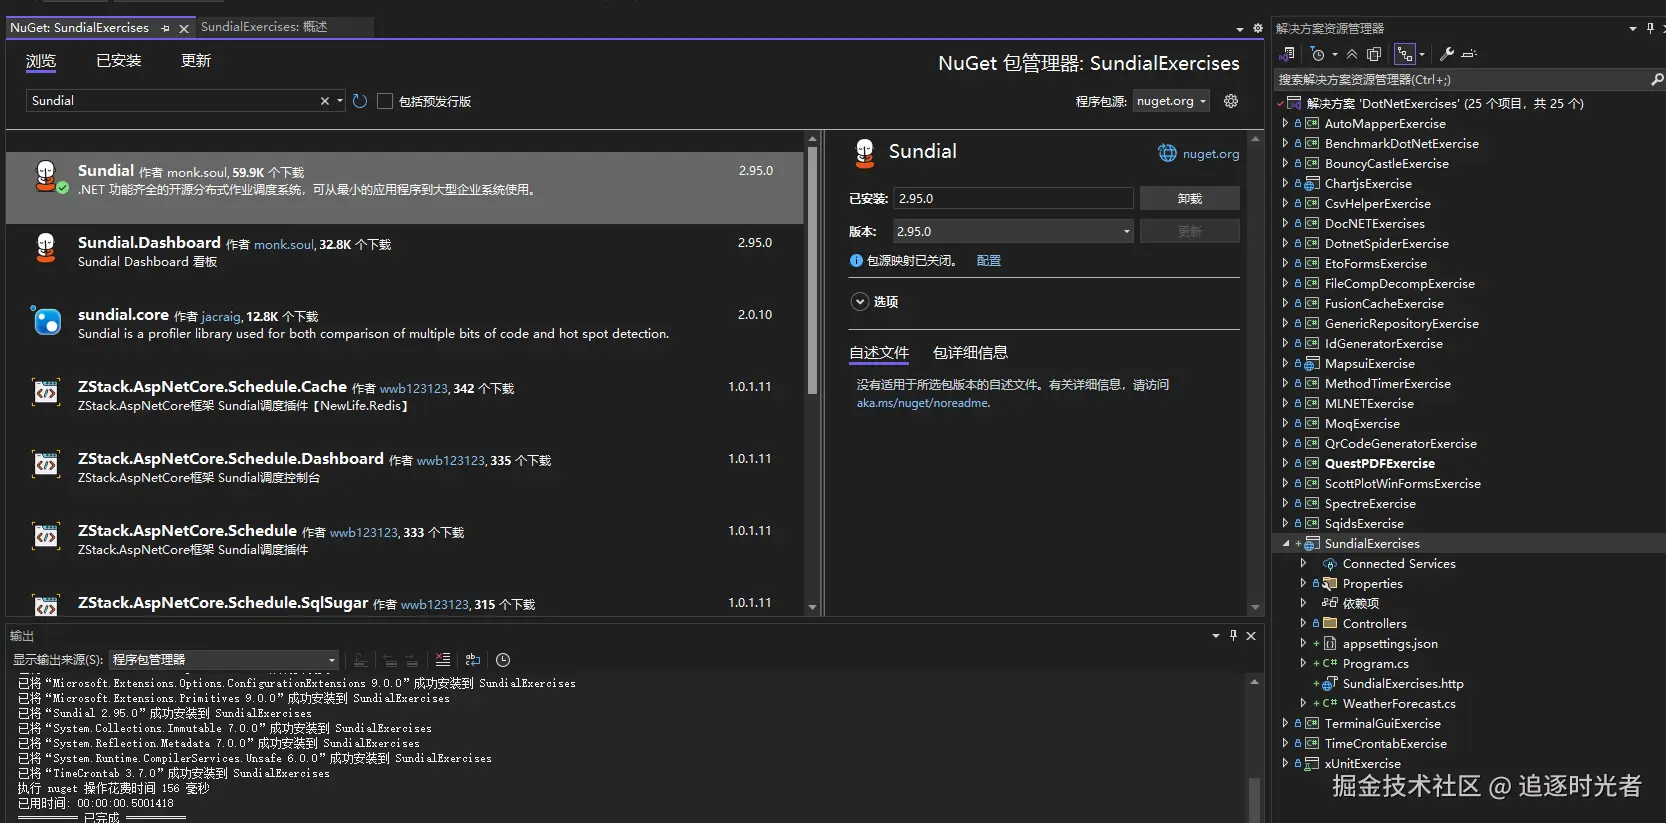Focus the Solution Explorer search field
1666x823 pixels.
pos(1460,79)
